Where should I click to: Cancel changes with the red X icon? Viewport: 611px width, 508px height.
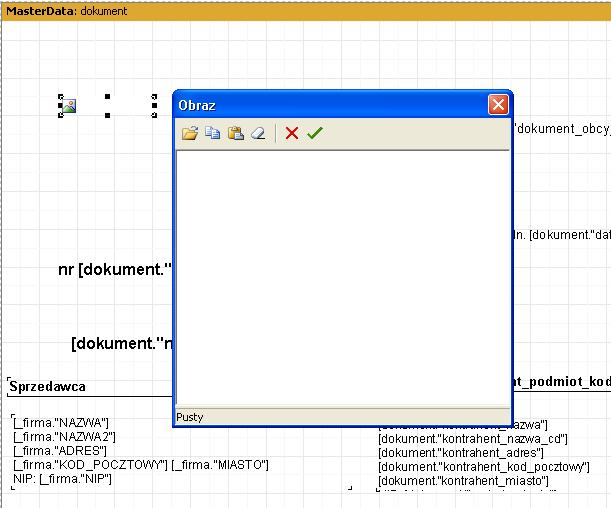coord(292,133)
